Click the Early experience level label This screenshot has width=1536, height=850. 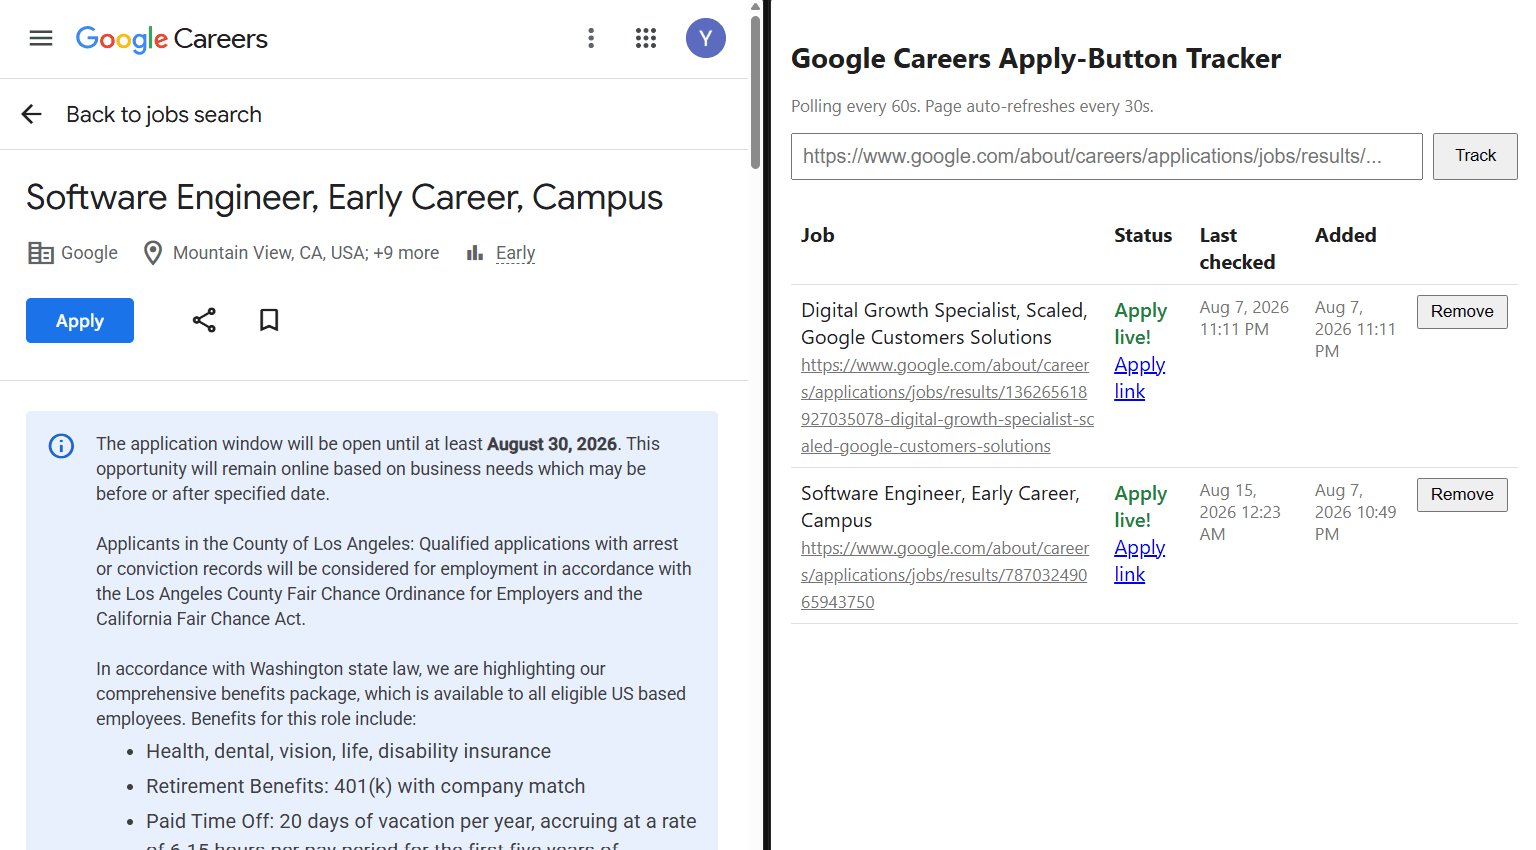516,253
